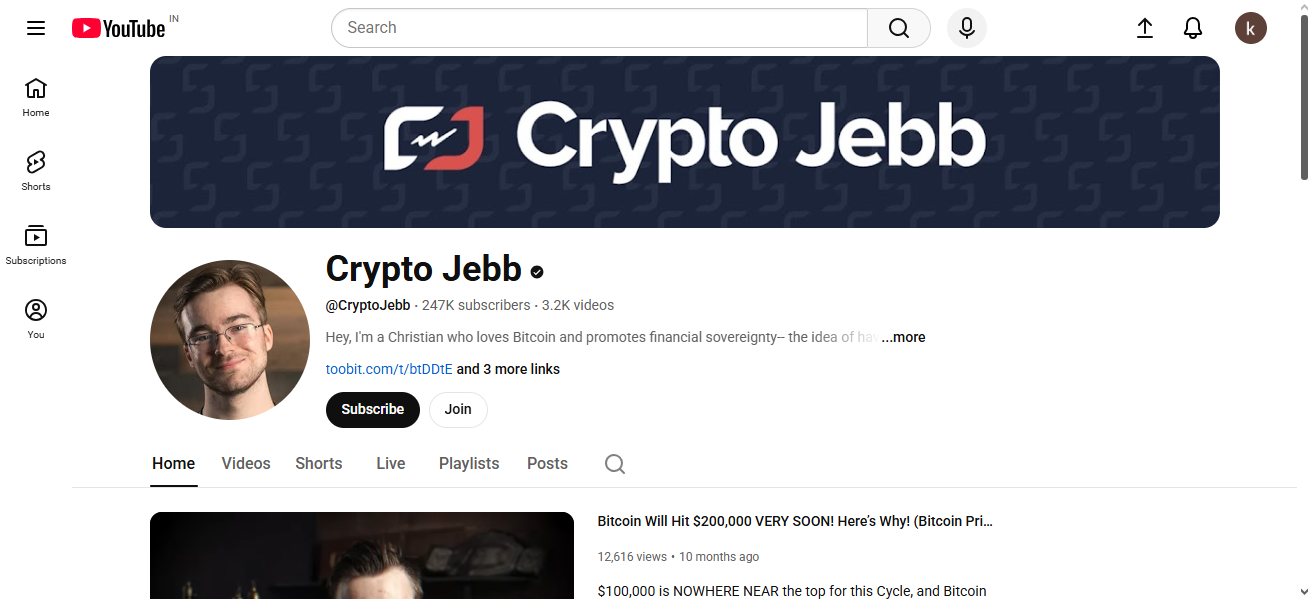The height and width of the screenshot is (599, 1312).
Task: Select the Posts tab
Action: [x=547, y=464]
